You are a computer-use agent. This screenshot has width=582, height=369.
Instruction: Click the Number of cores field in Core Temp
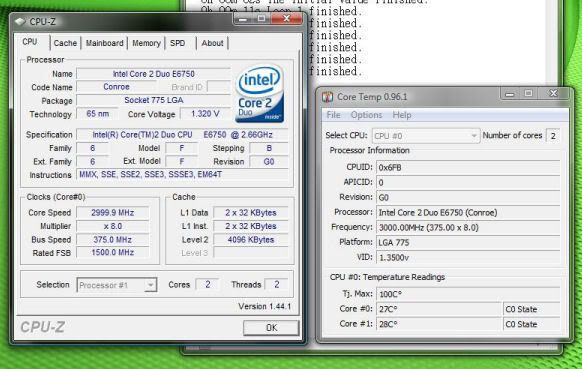[553, 136]
